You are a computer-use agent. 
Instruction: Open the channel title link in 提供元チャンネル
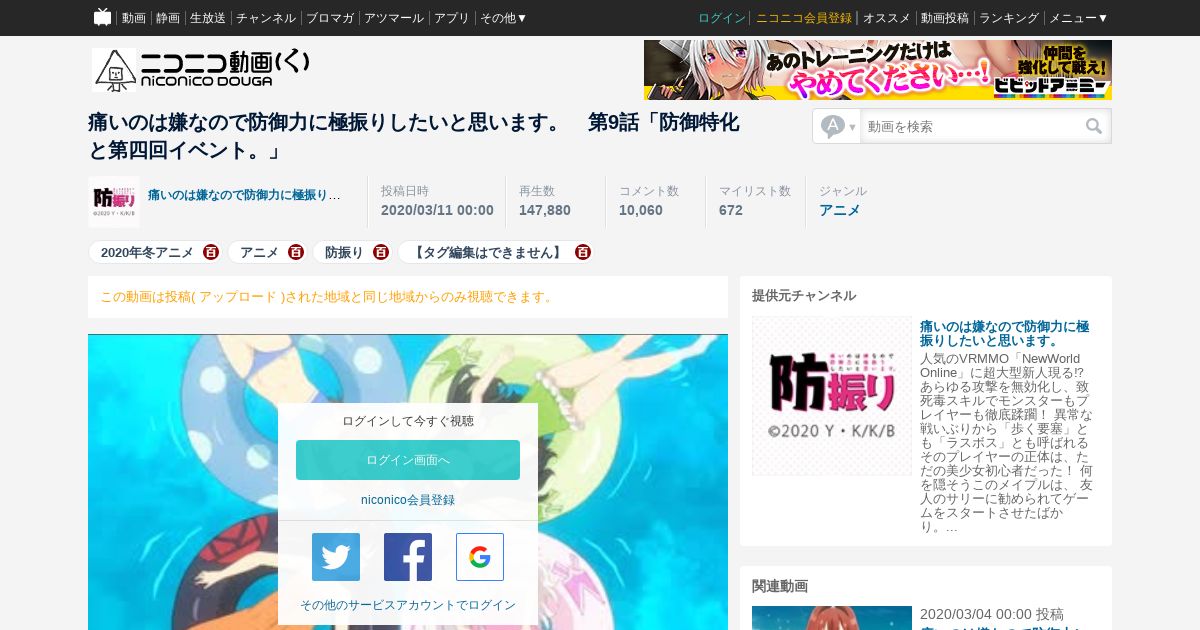click(x=1005, y=334)
